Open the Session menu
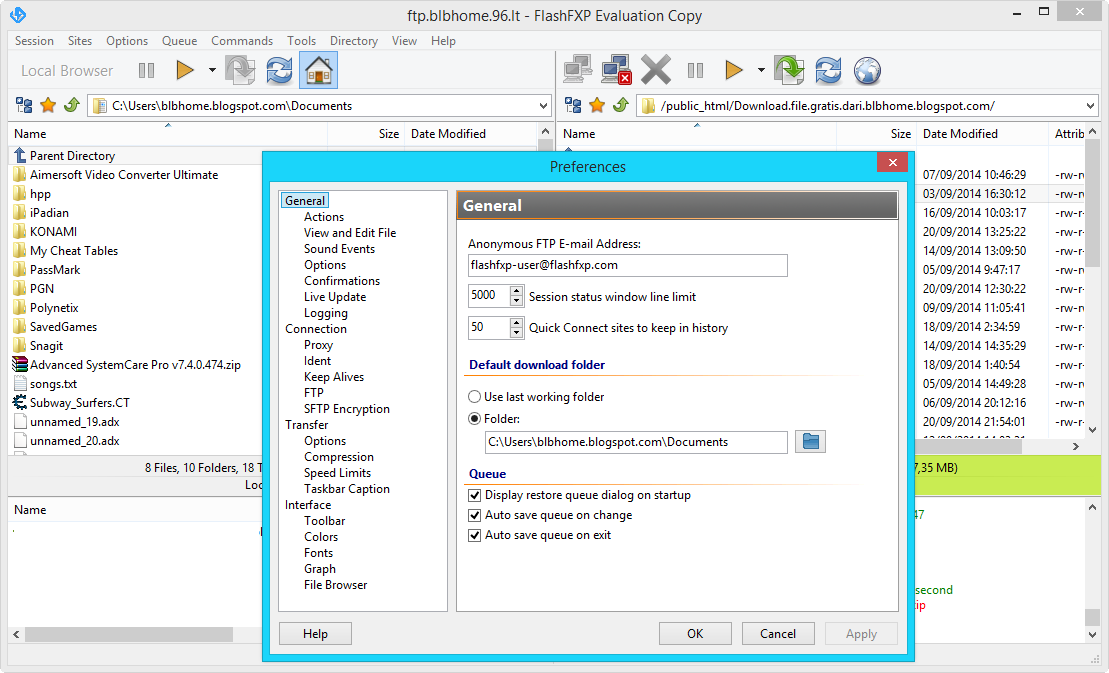This screenshot has height=673, width=1109. [x=34, y=41]
